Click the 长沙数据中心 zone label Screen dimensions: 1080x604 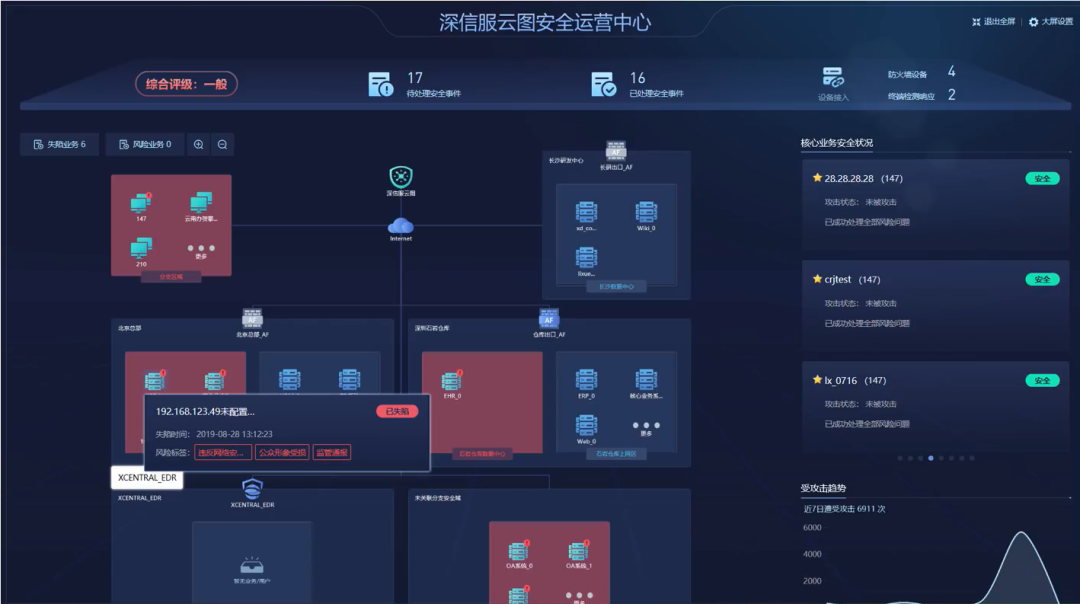click(x=616, y=287)
